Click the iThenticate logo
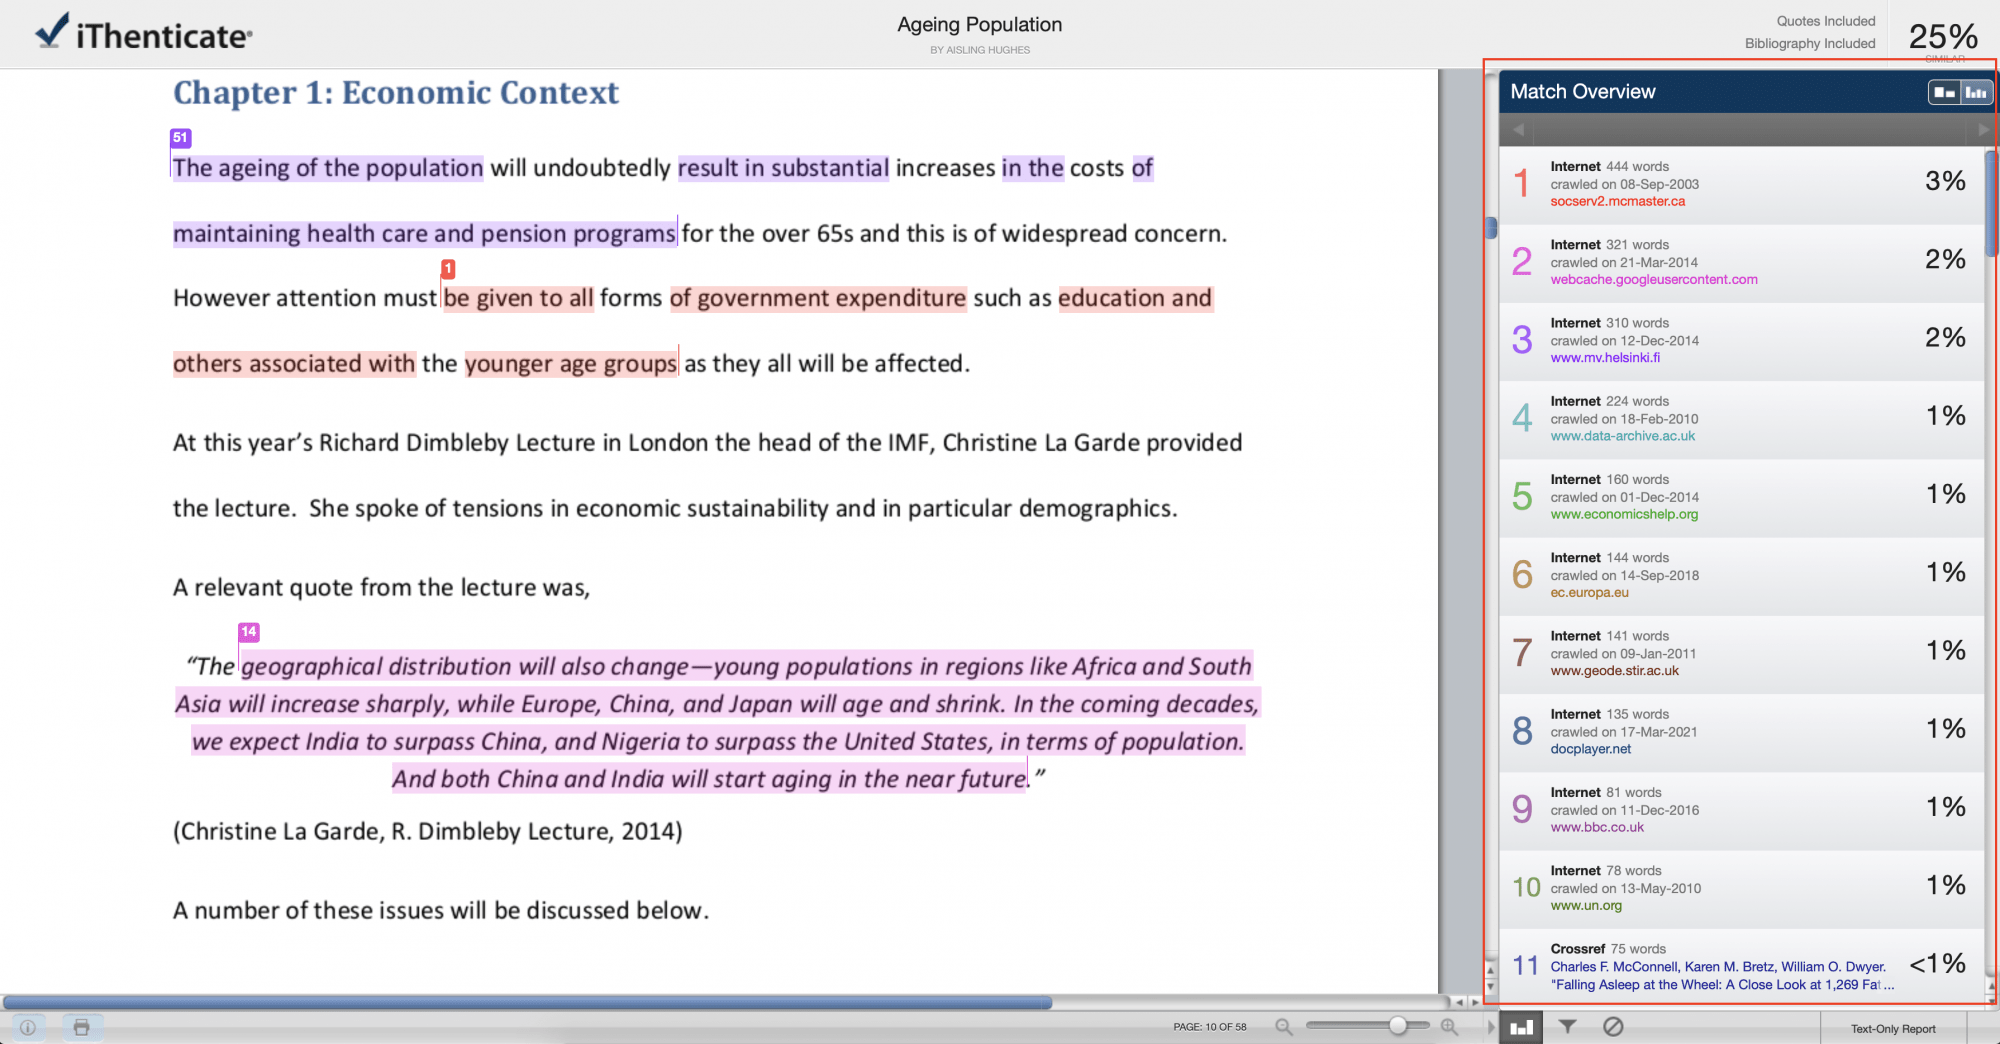The image size is (2000, 1044). tap(144, 33)
